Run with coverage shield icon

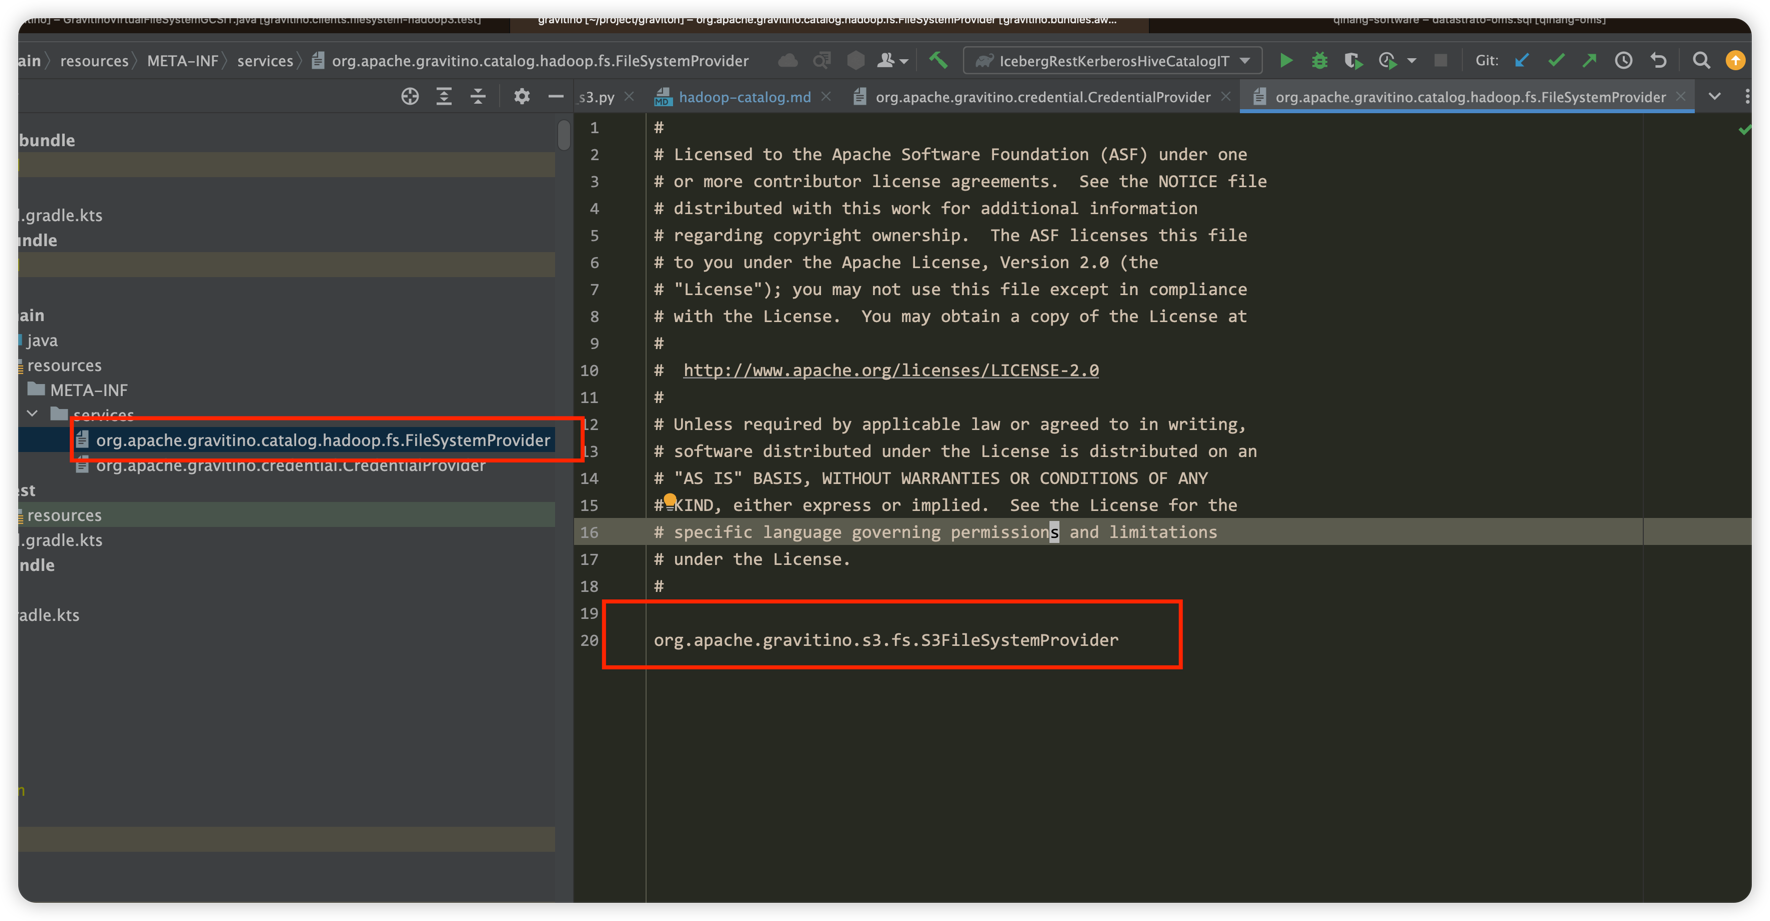coord(1353,61)
